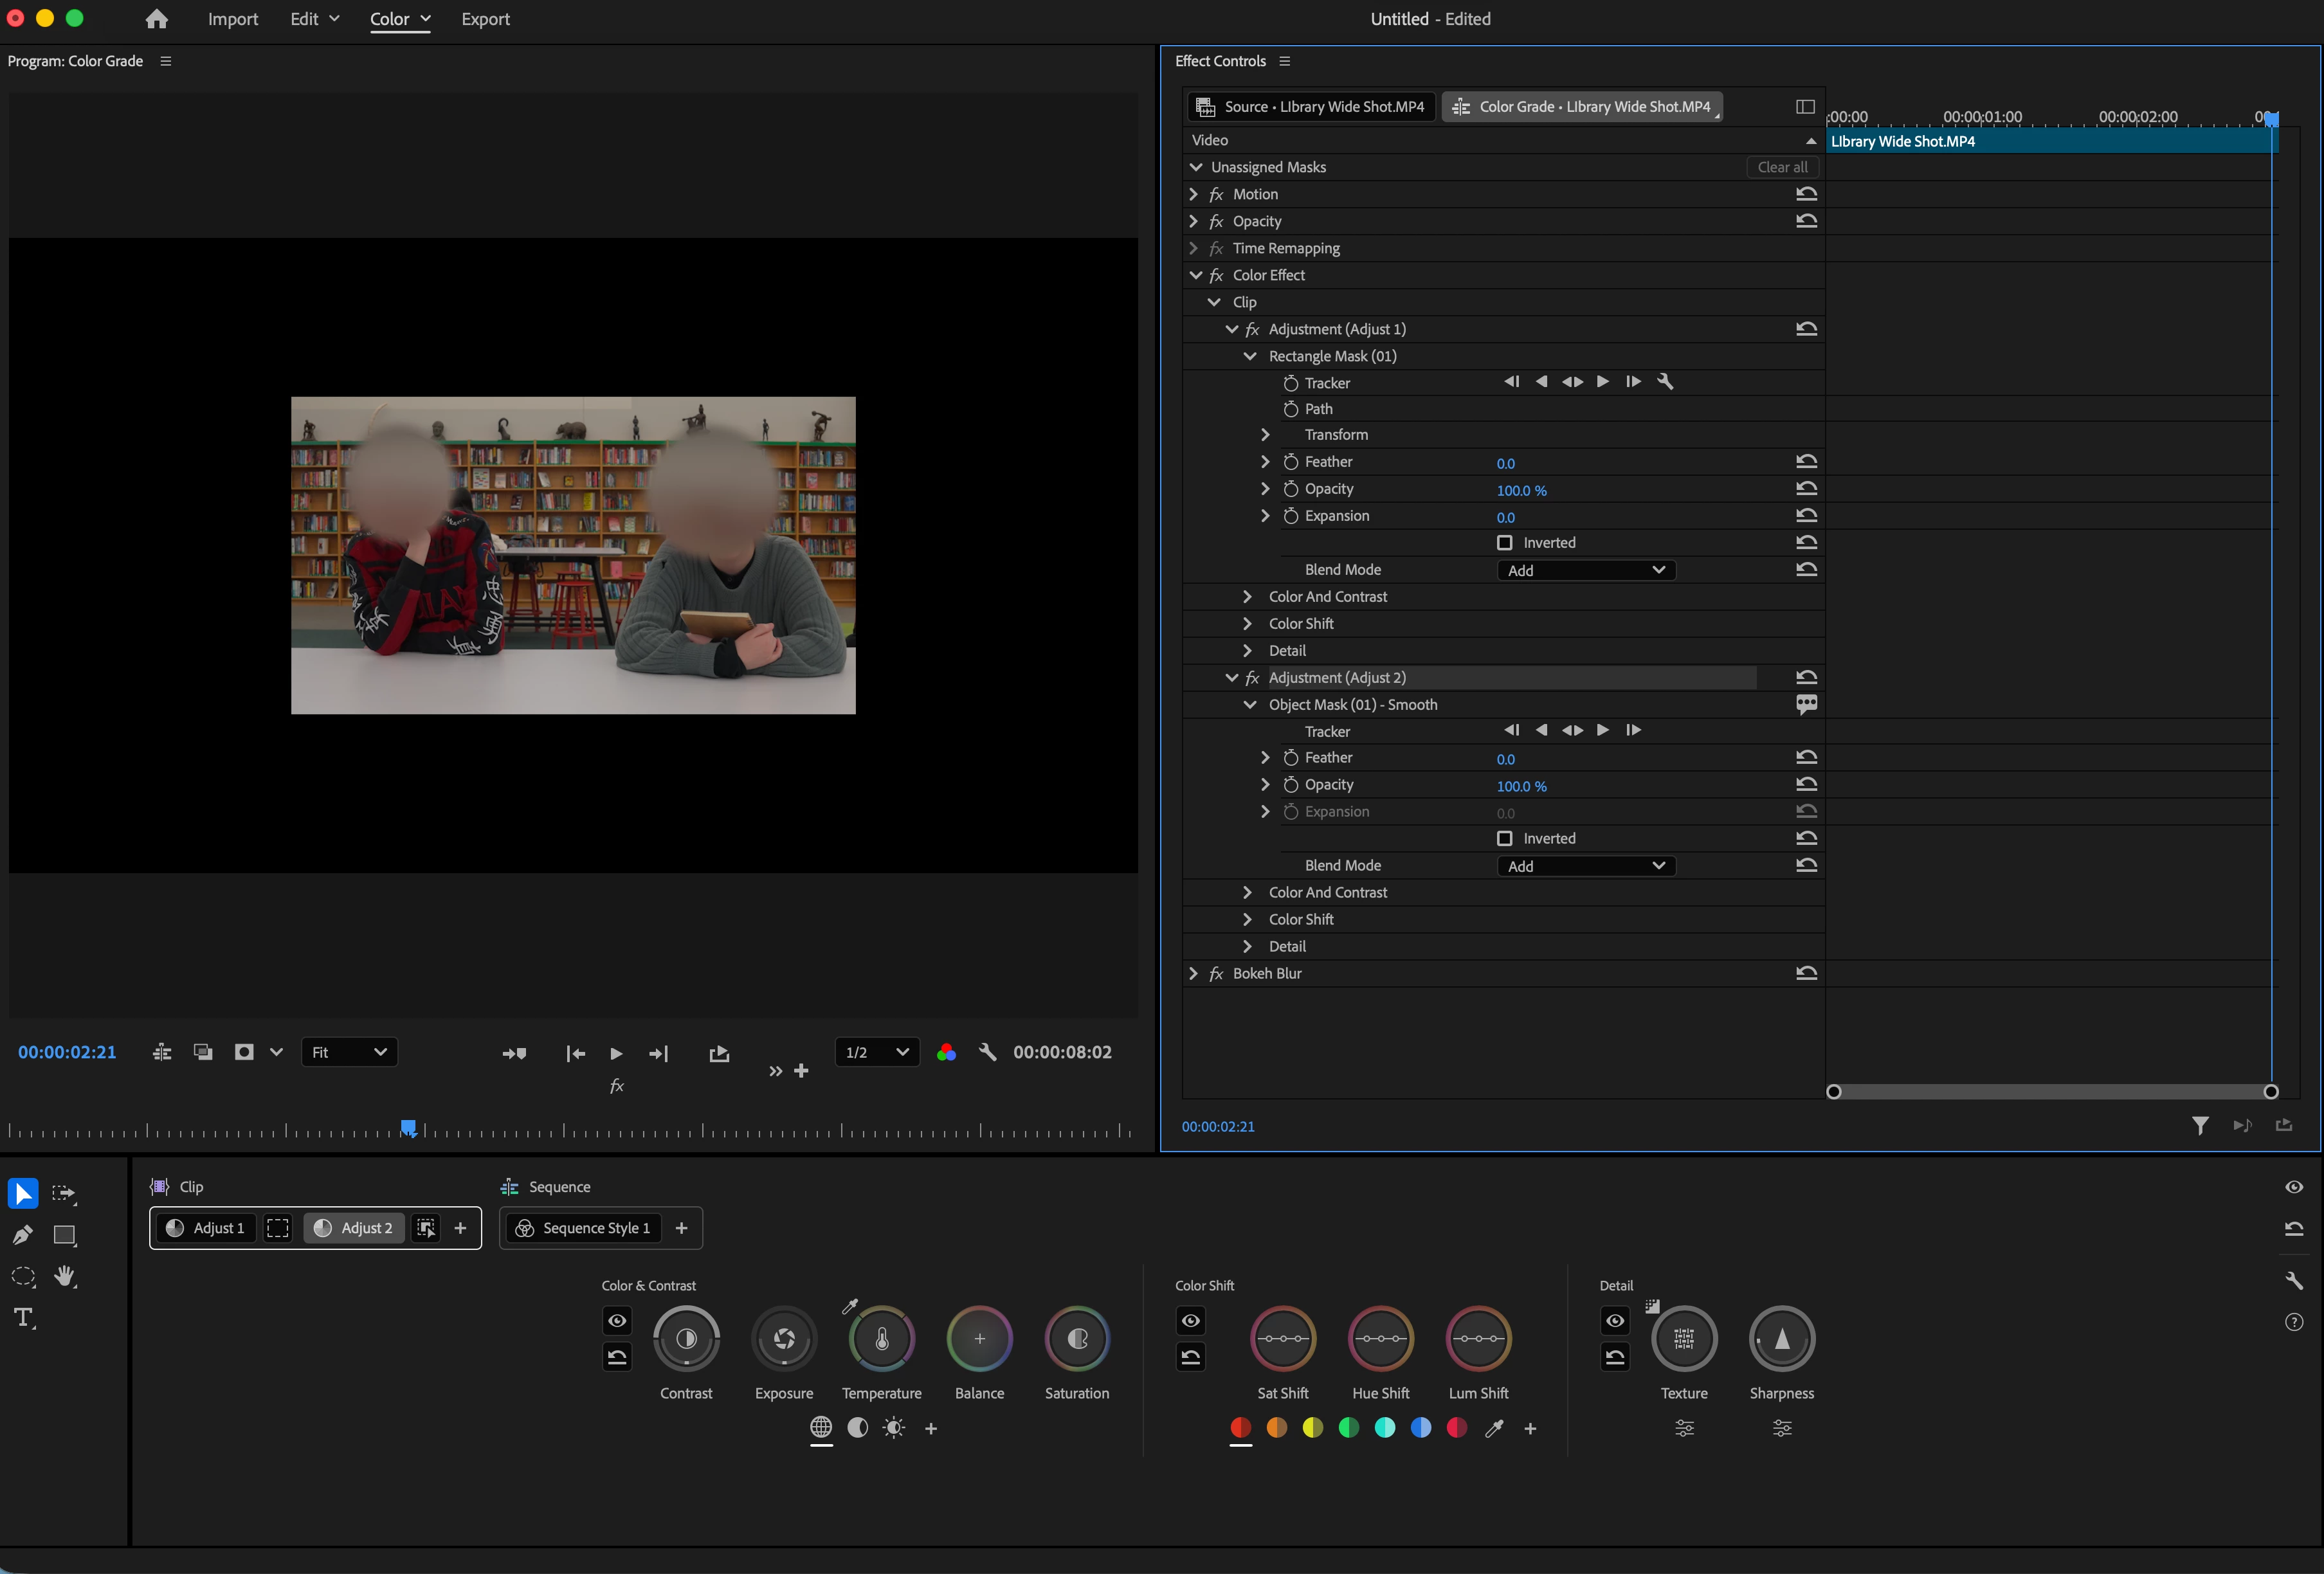Open the Fit zoom level dropdown

[349, 1052]
